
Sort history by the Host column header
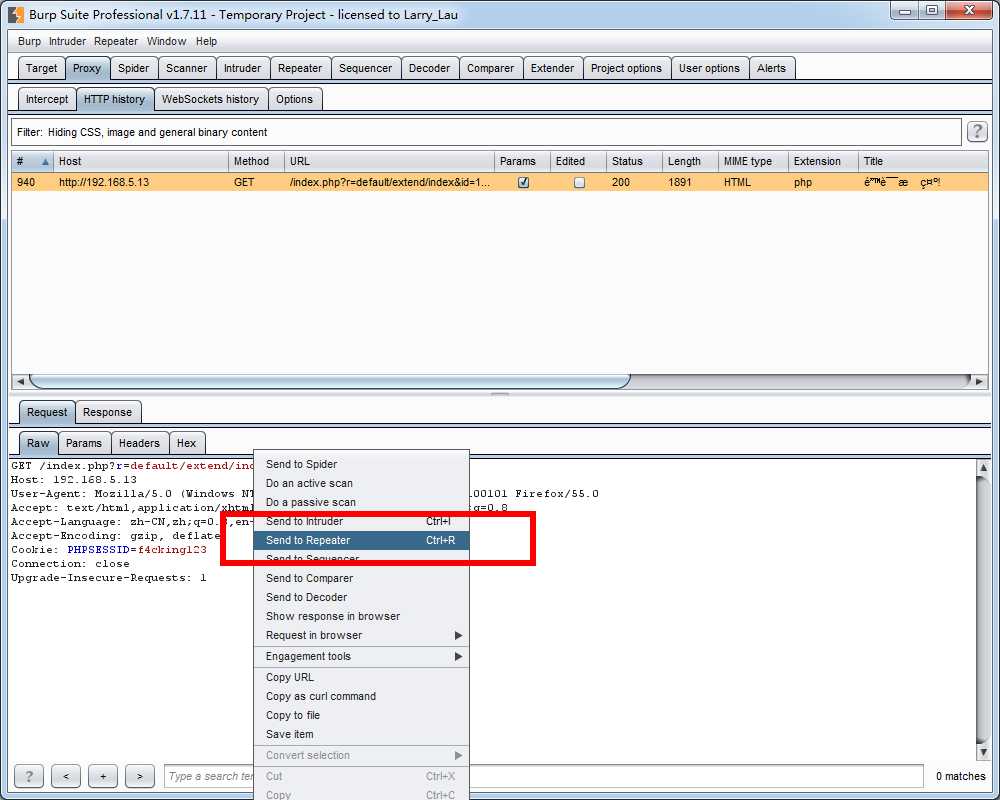click(x=141, y=161)
